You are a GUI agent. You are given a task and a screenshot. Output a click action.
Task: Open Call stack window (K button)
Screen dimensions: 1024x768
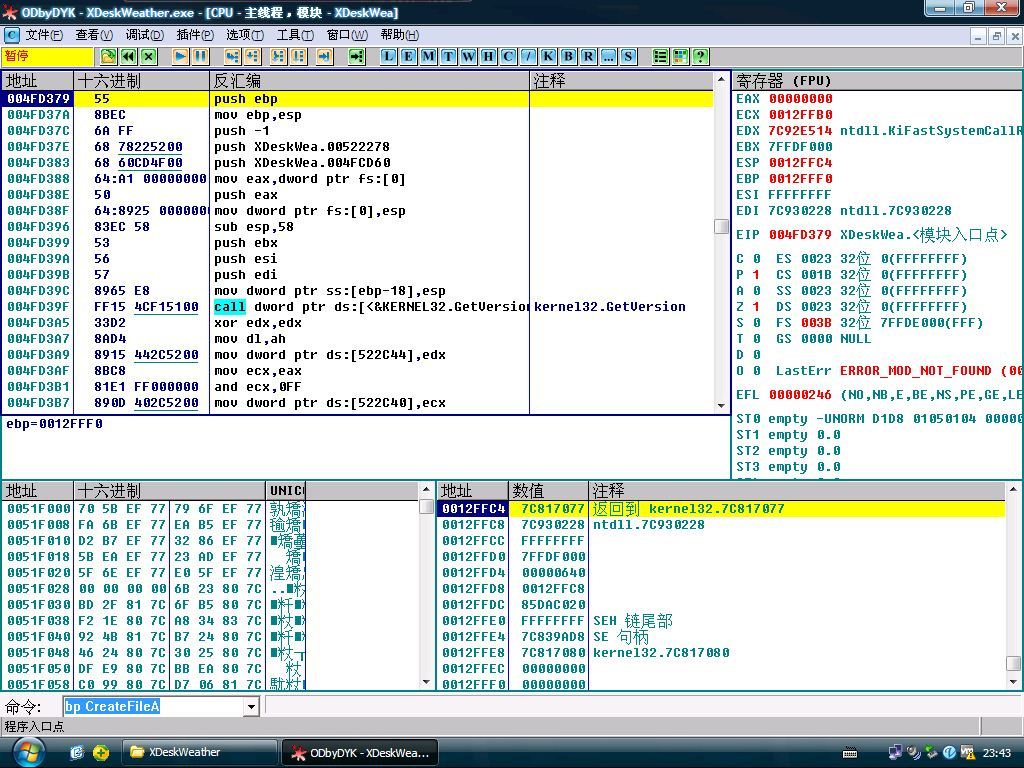pyautogui.click(x=548, y=57)
